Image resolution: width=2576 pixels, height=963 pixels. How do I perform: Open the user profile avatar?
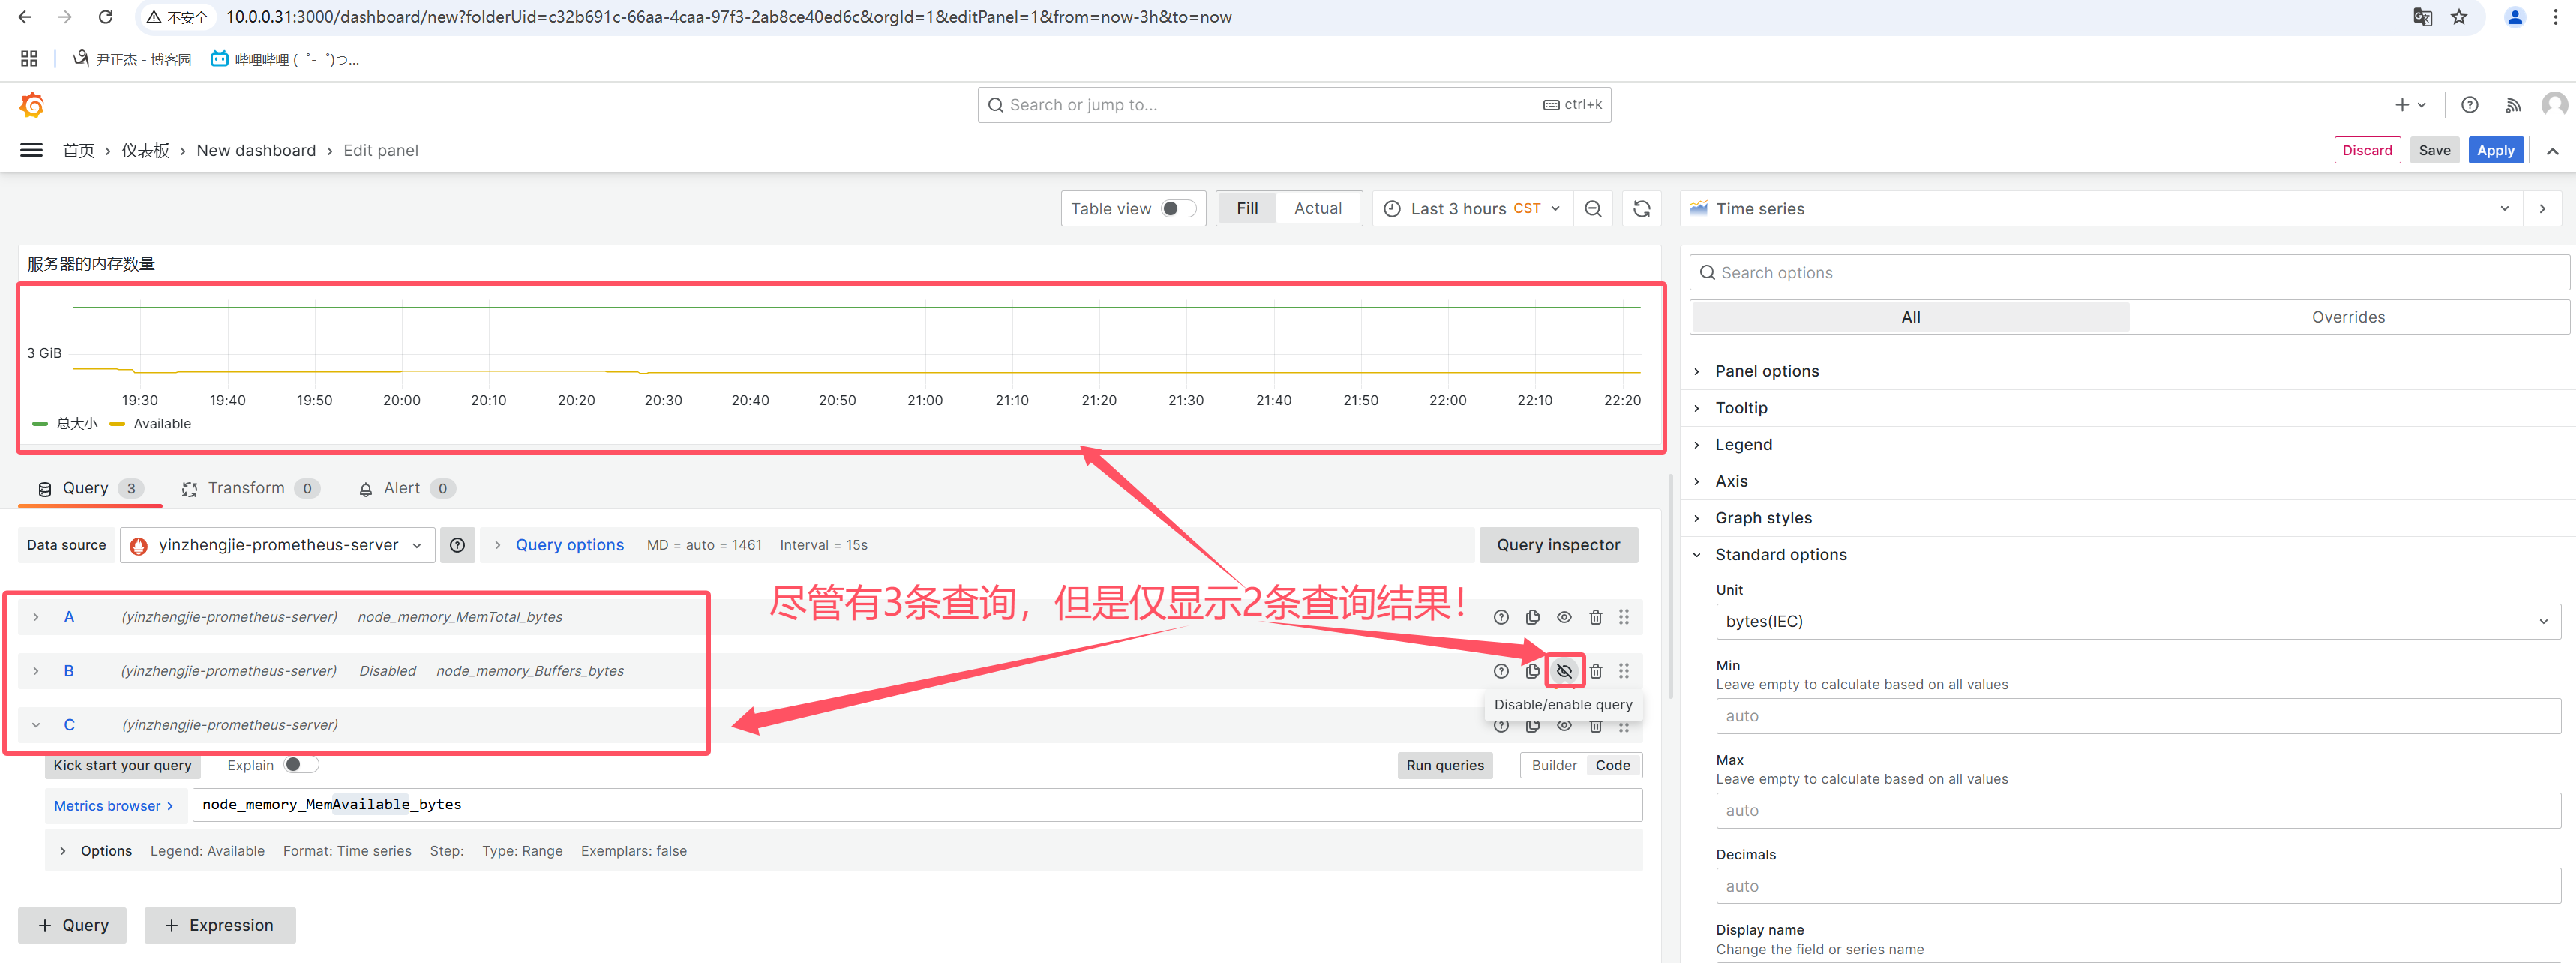[2554, 104]
